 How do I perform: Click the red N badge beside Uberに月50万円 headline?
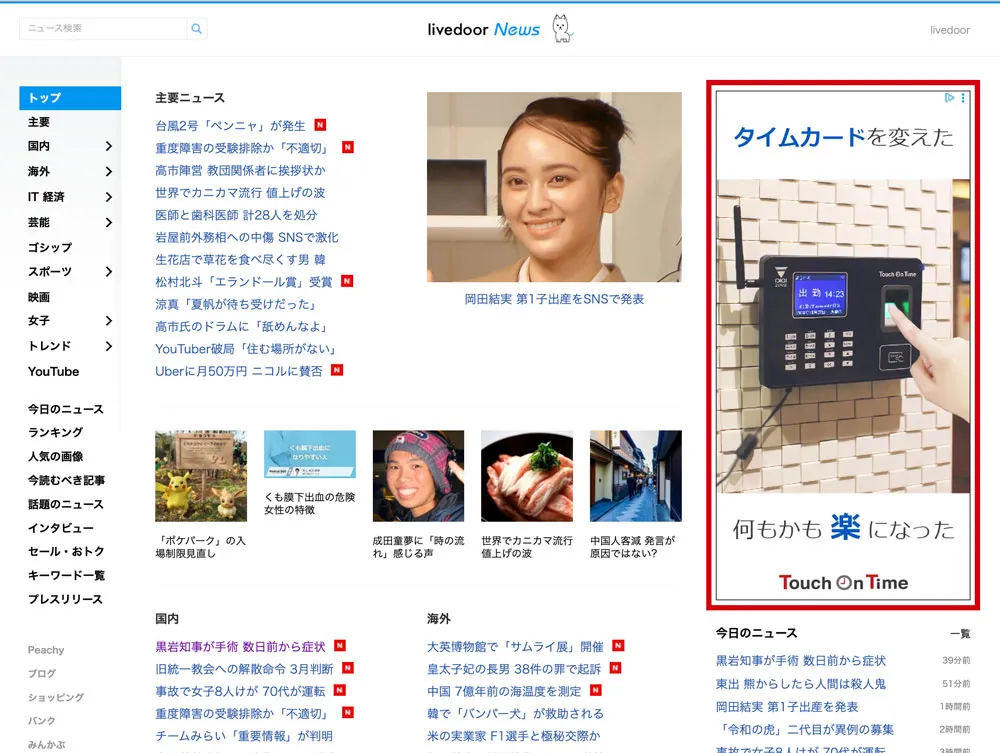coord(337,370)
